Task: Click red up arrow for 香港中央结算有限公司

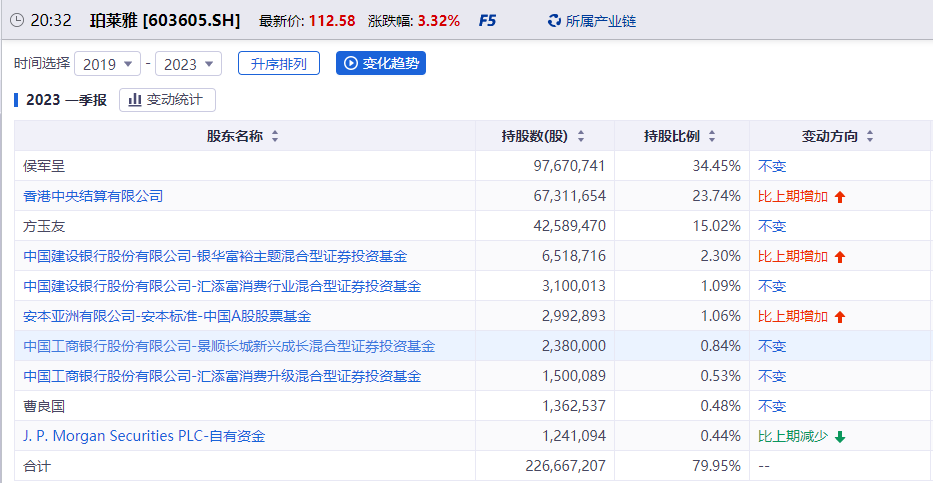Action: click(840, 197)
